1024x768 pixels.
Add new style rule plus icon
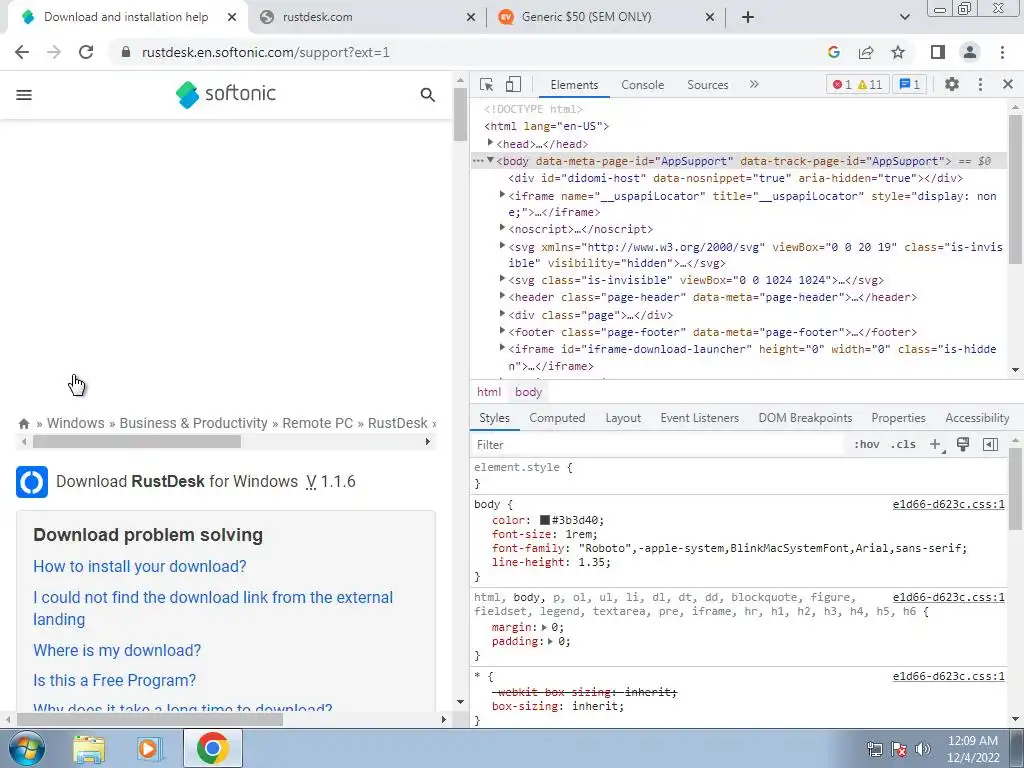click(936, 445)
